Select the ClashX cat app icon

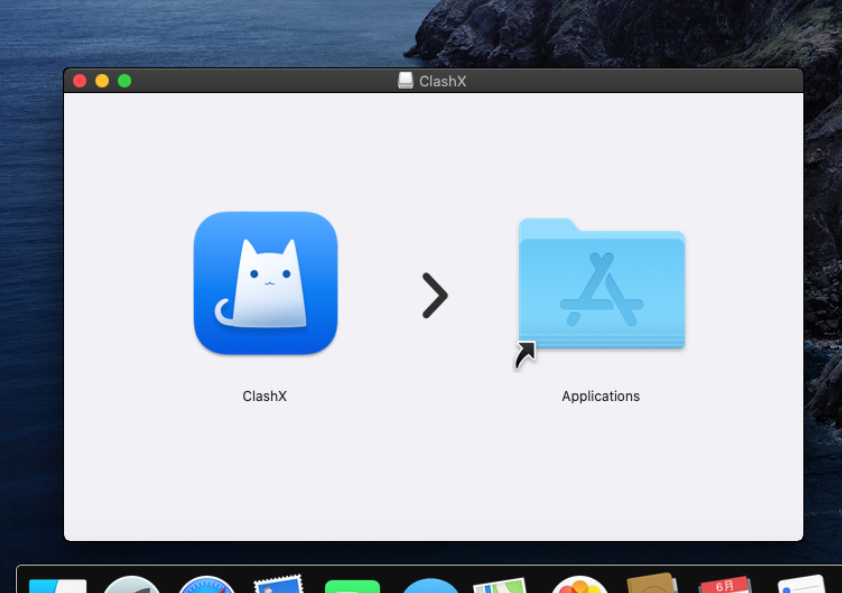click(x=265, y=283)
